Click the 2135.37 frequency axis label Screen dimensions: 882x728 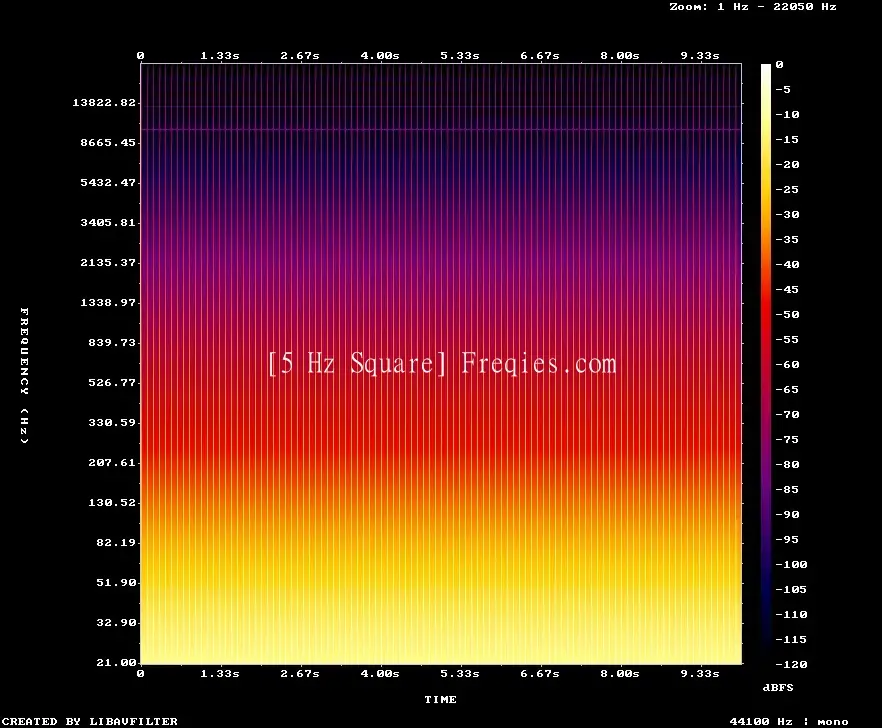(108, 262)
